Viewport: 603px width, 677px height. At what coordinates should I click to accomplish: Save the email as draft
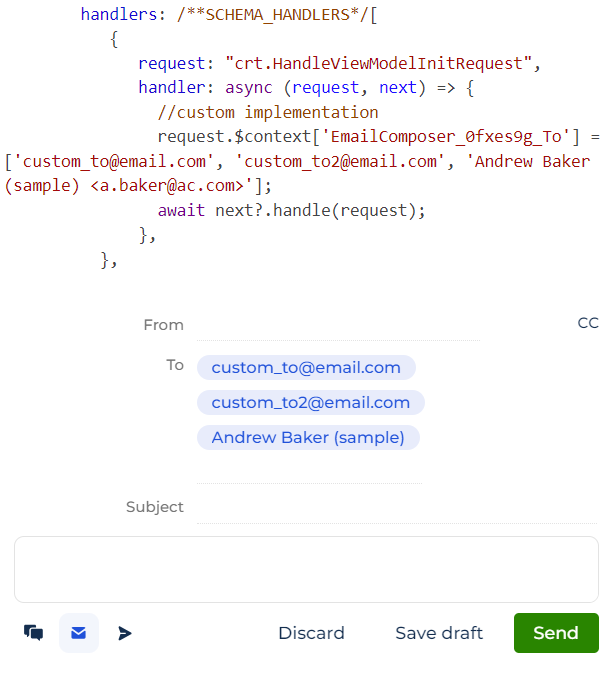439,633
